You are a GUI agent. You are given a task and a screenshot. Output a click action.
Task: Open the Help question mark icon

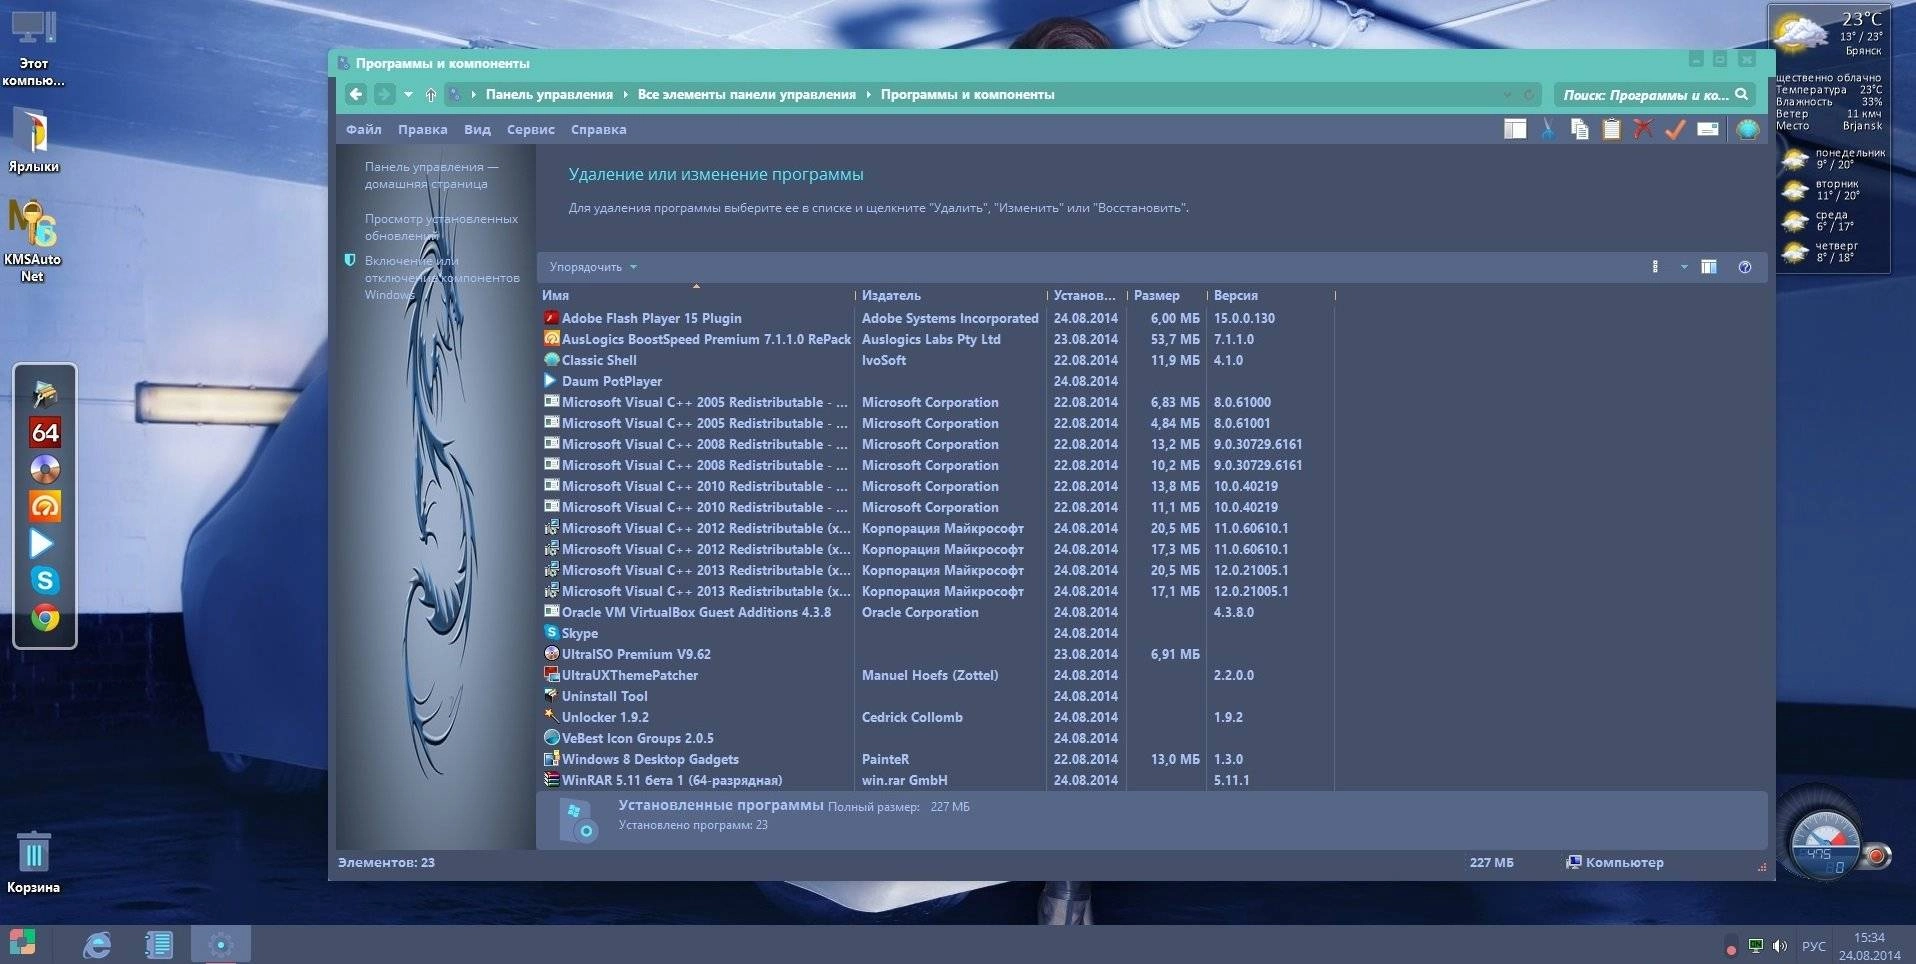[1745, 267]
